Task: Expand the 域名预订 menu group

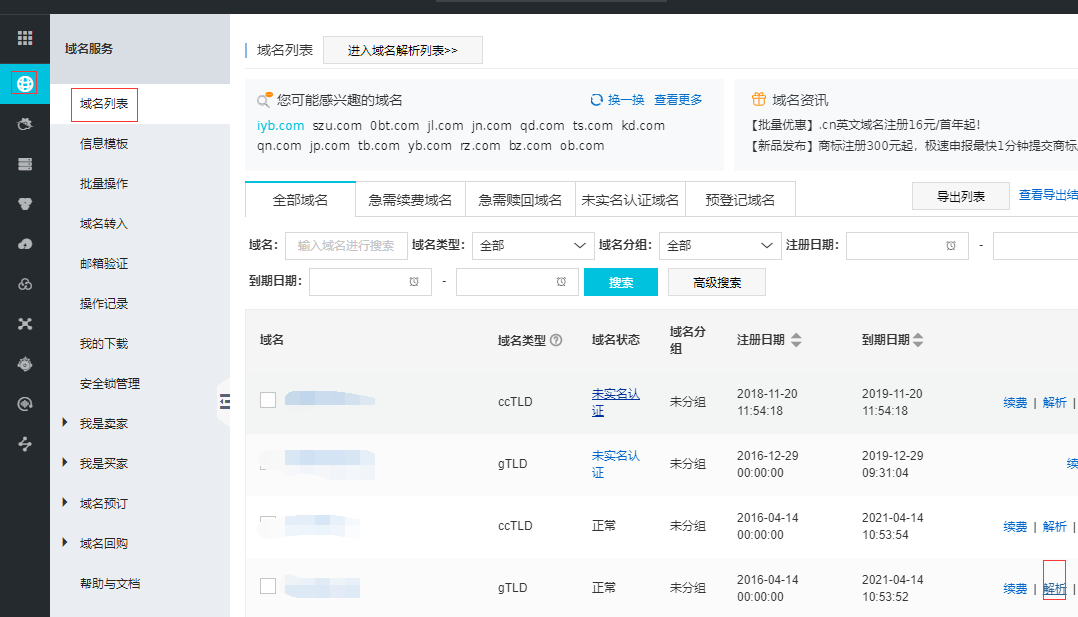Action: pyautogui.click(x=65, y=502)
